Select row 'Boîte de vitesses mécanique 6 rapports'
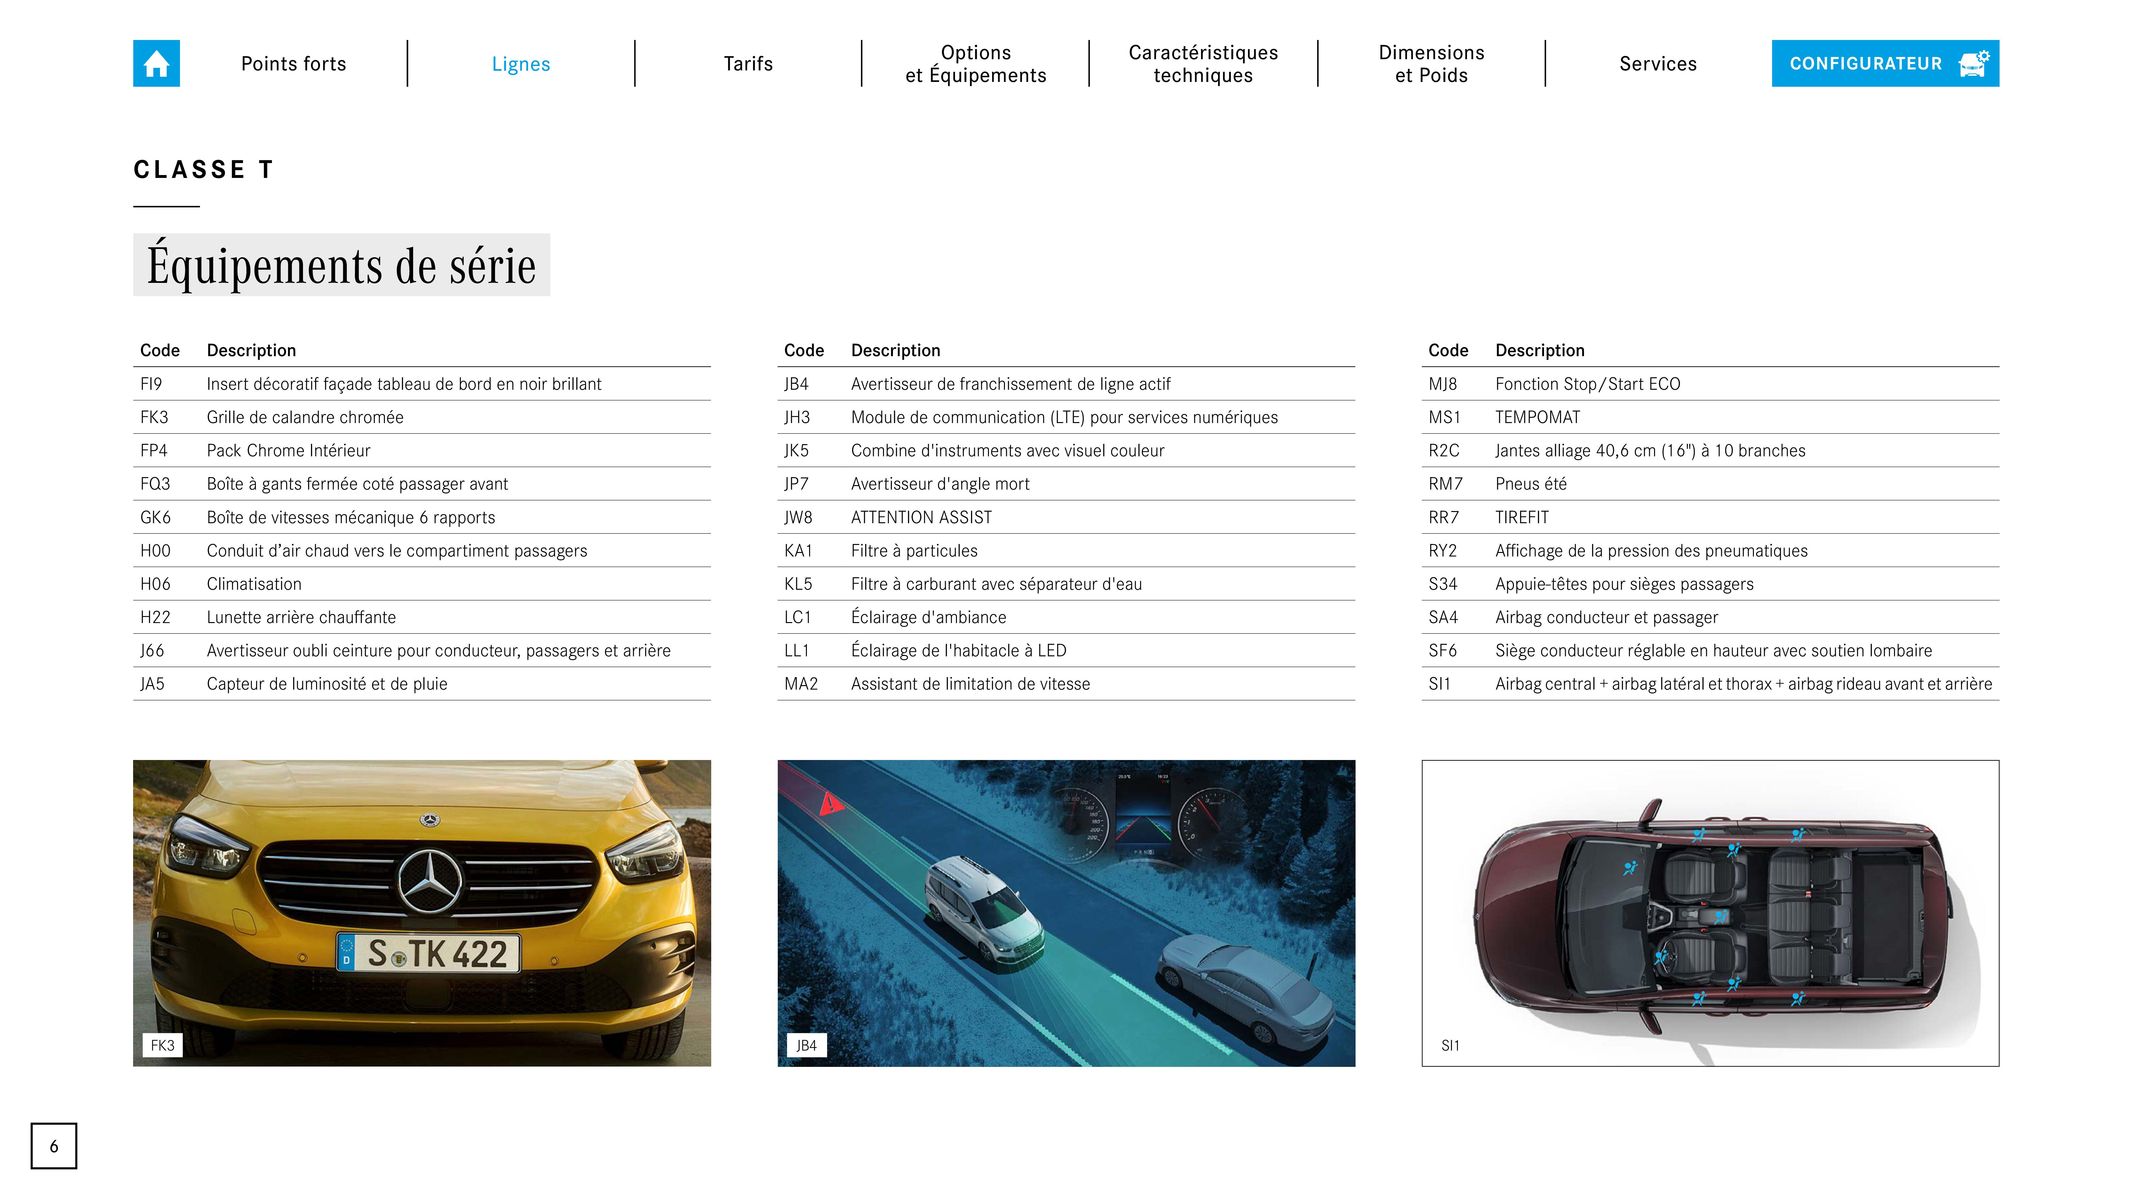Screen dimensions: 2133x1200 click(x=422, y=517)
